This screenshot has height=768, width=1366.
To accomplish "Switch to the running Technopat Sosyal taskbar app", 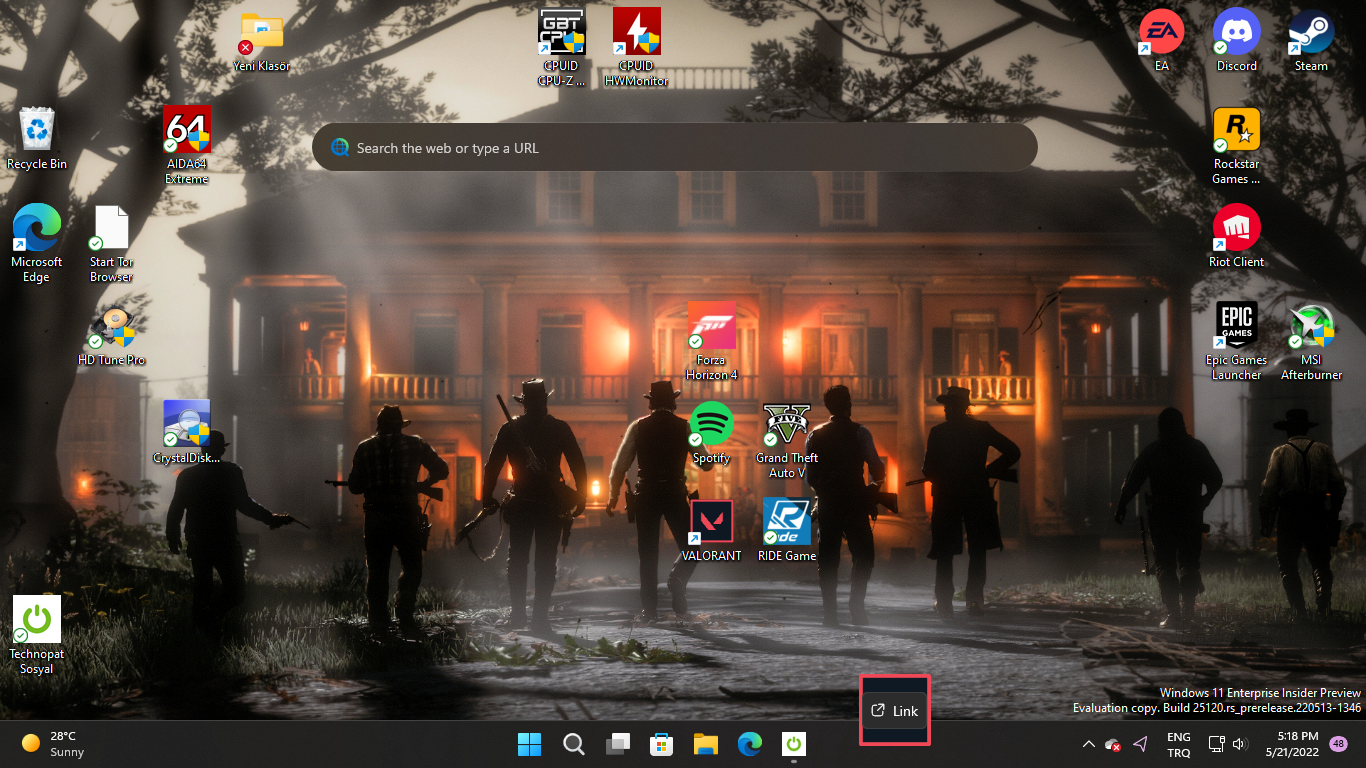I will (x=794, y=744).
